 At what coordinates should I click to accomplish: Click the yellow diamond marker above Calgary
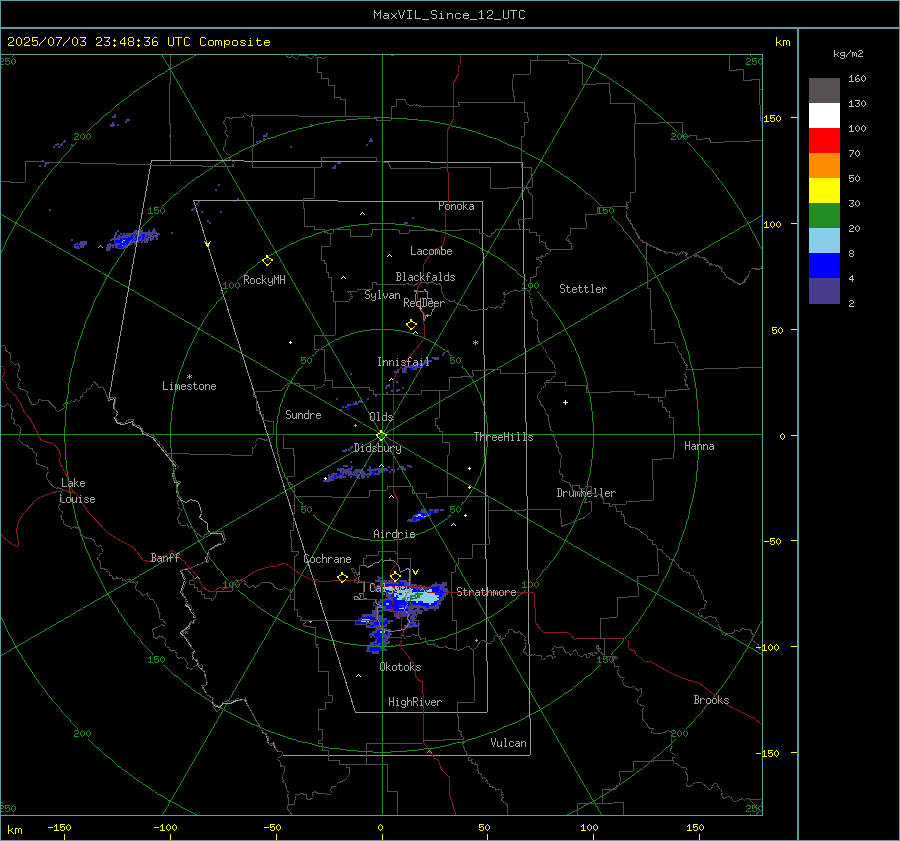[x=395, y=576]
